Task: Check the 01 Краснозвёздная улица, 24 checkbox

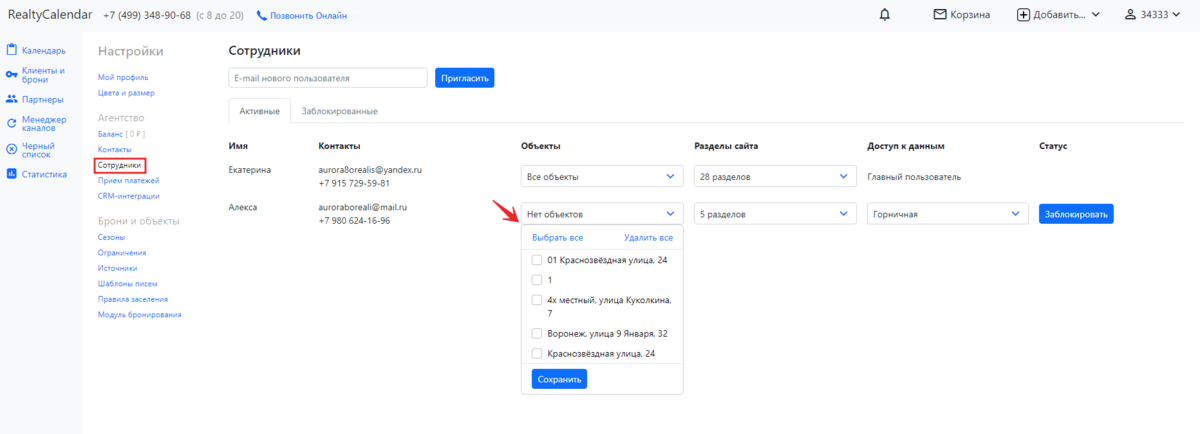Action: coord(537,260)
